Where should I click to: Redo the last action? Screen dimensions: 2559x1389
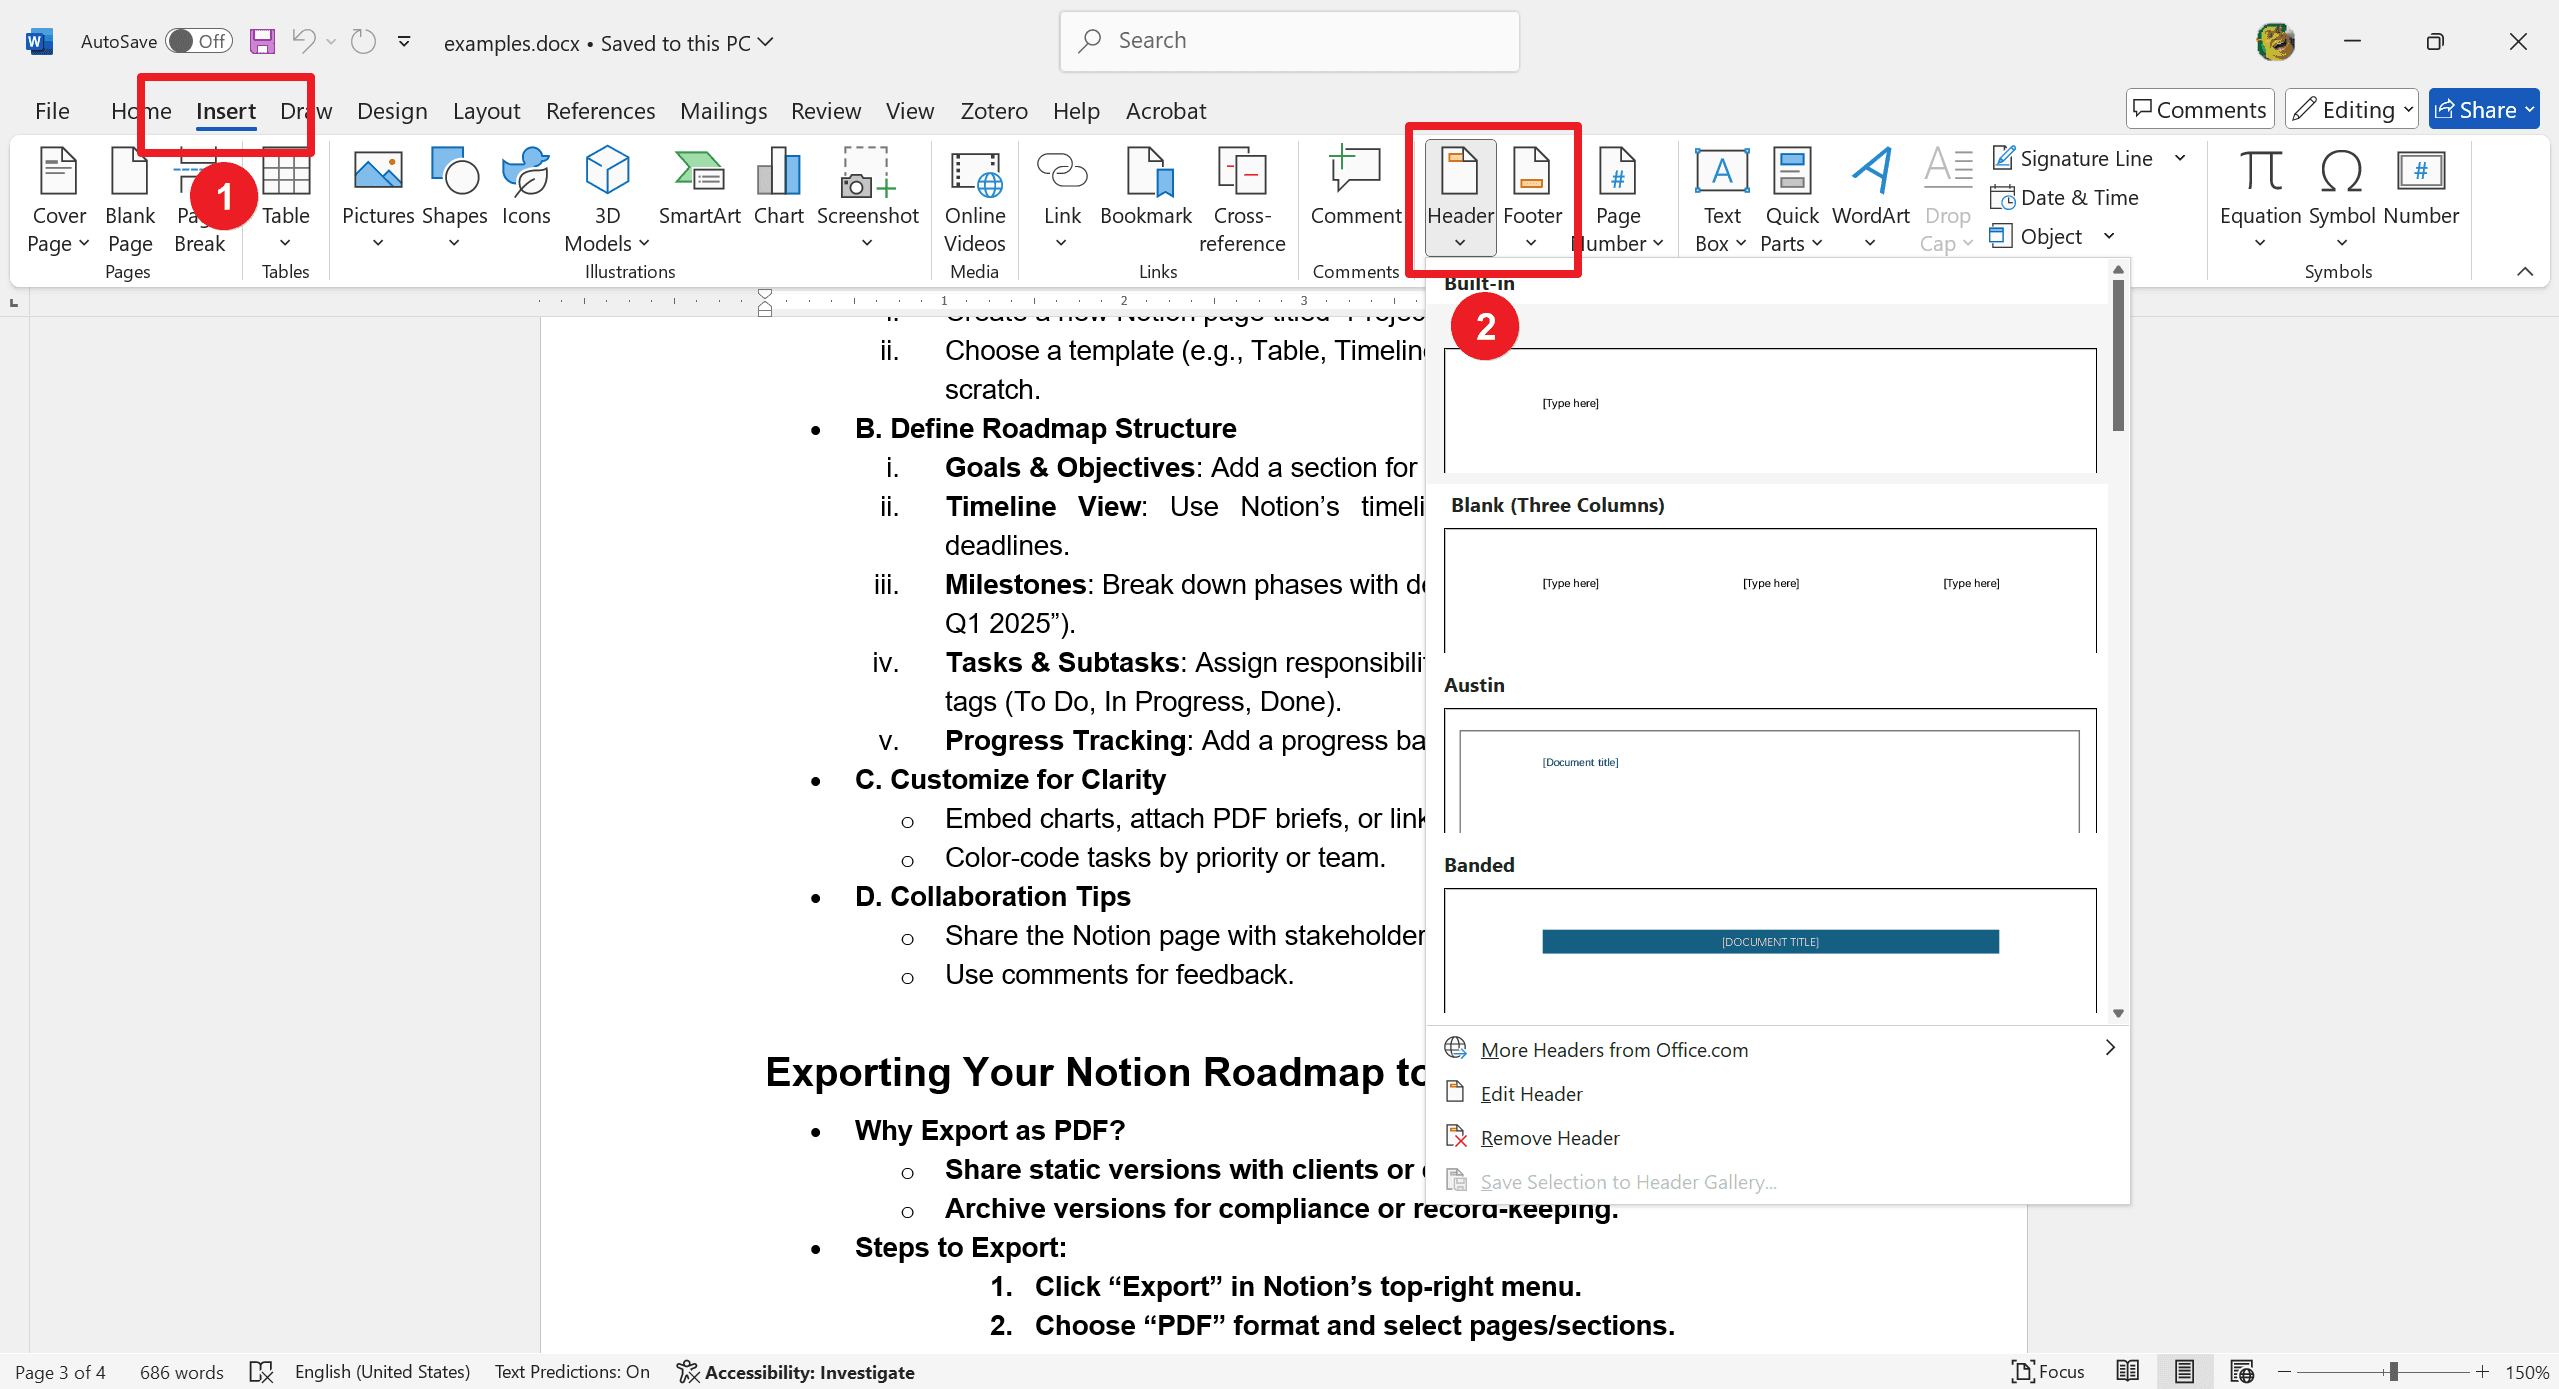tap(364, 41)
